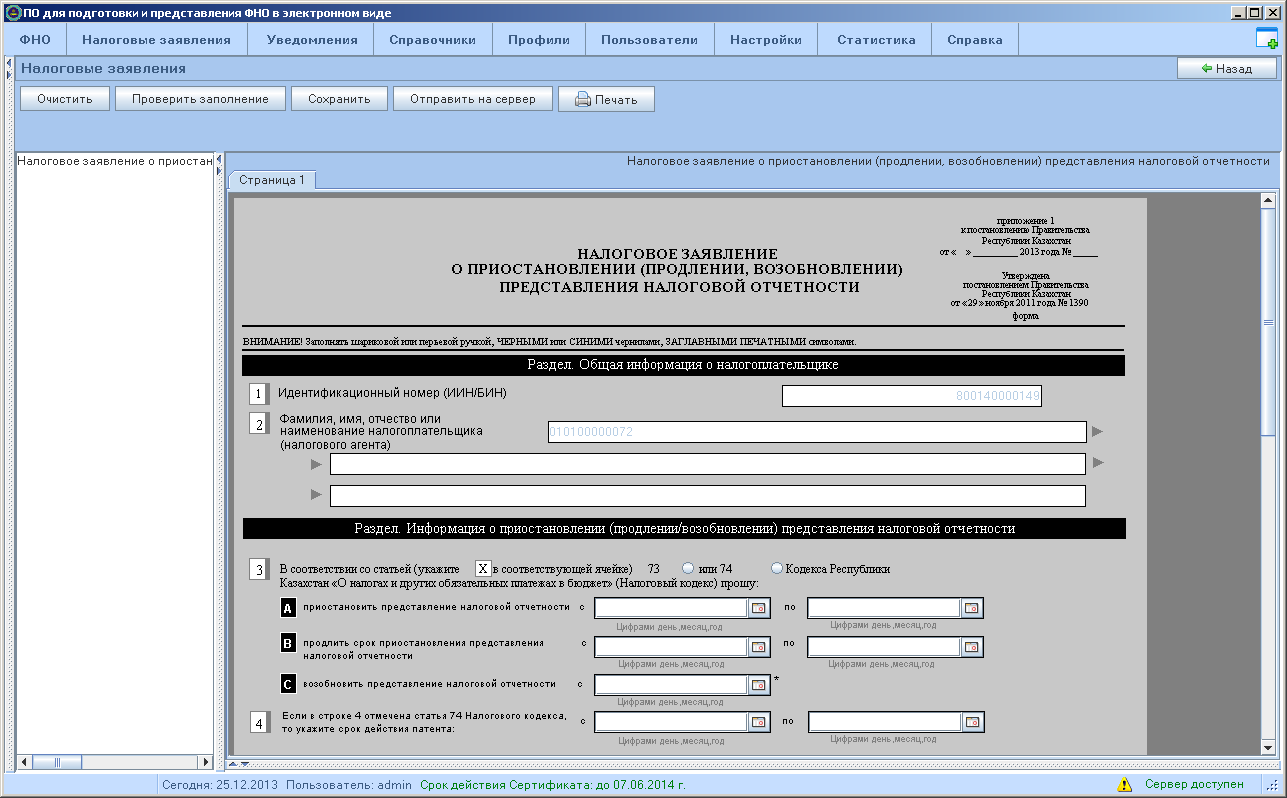
Task: Click row 4 patent start date field
Action: coord(671,722)
